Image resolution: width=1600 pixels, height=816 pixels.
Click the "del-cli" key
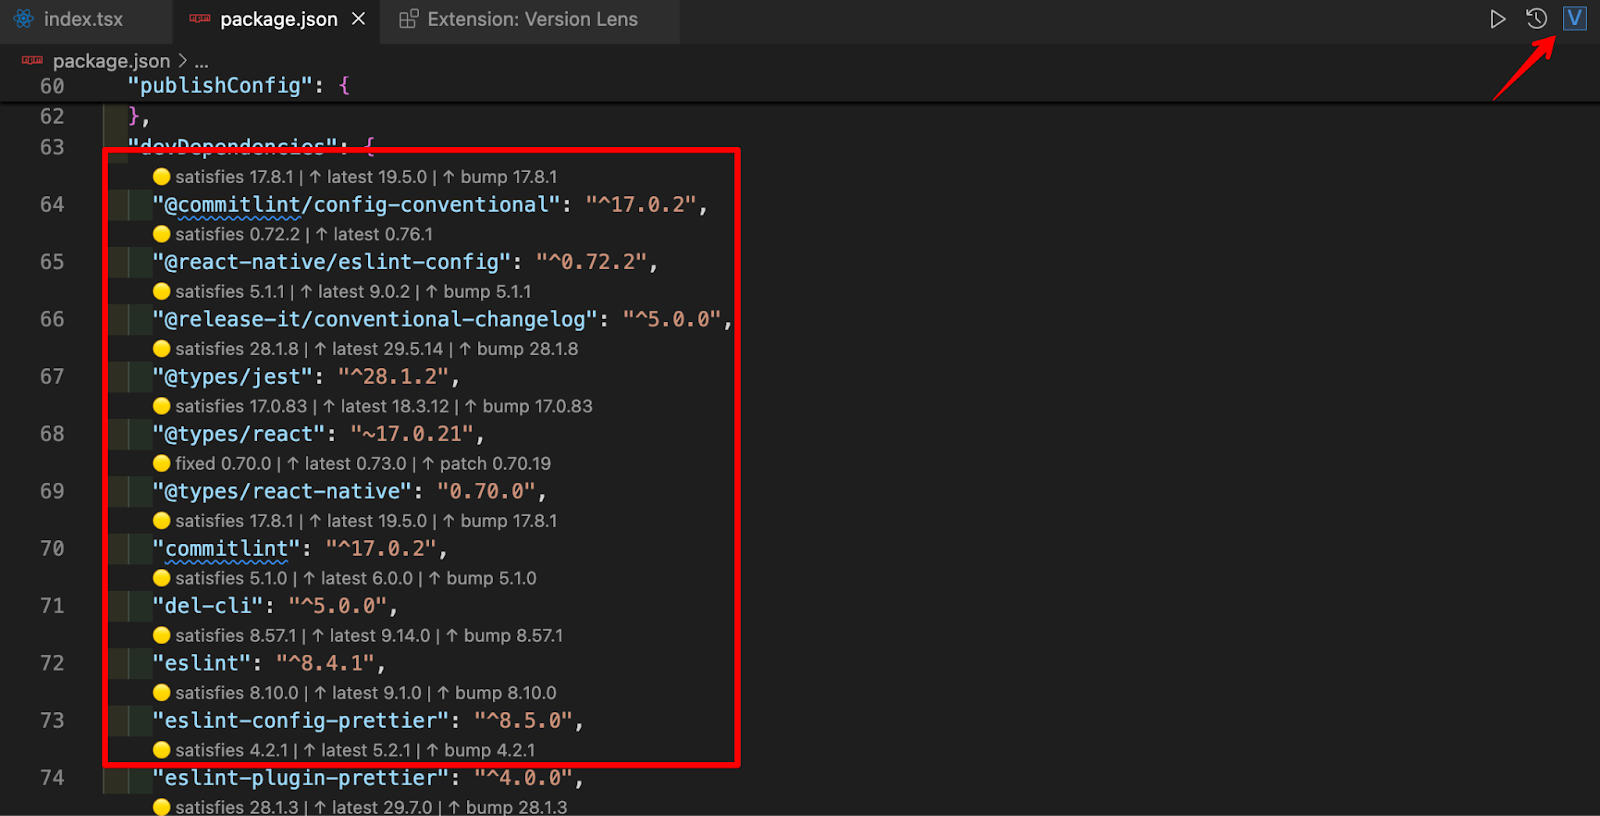[207, 606]
